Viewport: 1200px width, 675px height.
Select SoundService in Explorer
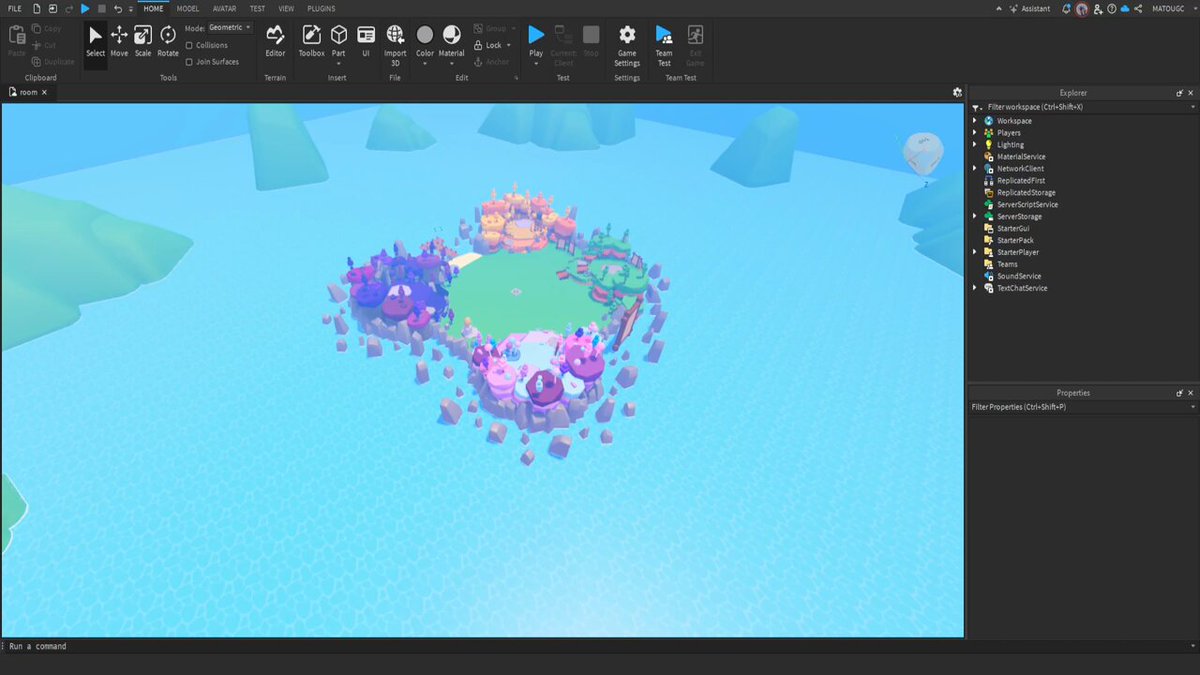click(x=1019, y=276)
